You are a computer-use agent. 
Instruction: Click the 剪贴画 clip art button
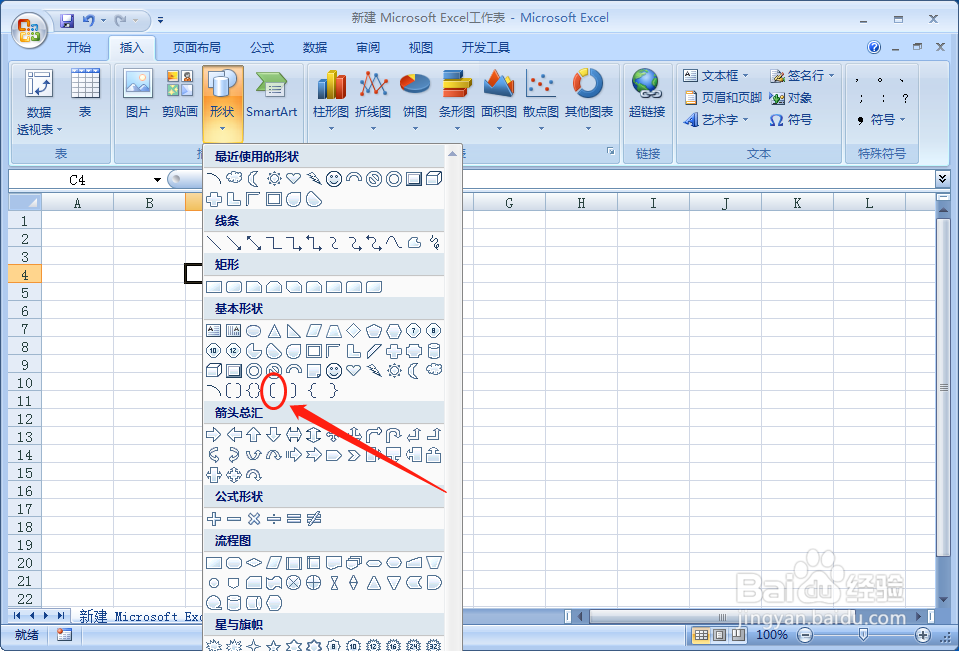[x=180, y=94]
